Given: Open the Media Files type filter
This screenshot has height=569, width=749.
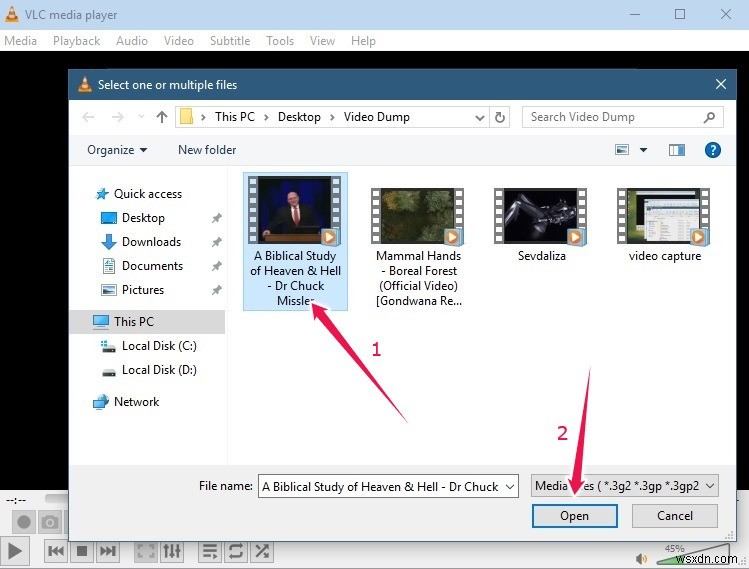Looking at the screenshot, I should 624,486.
